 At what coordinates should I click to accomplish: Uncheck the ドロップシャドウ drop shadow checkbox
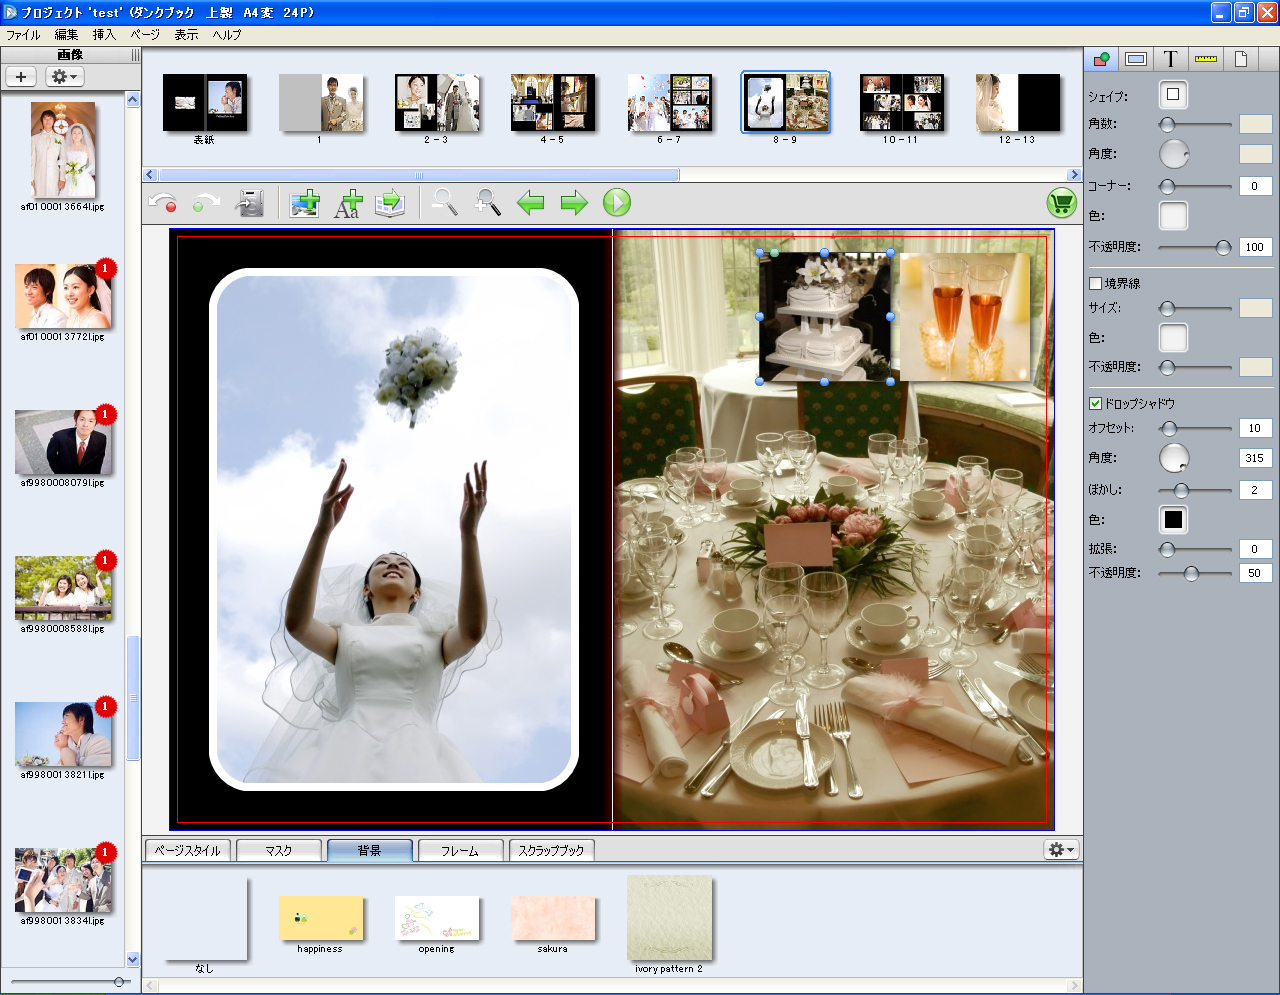[x=1095, y=404]
